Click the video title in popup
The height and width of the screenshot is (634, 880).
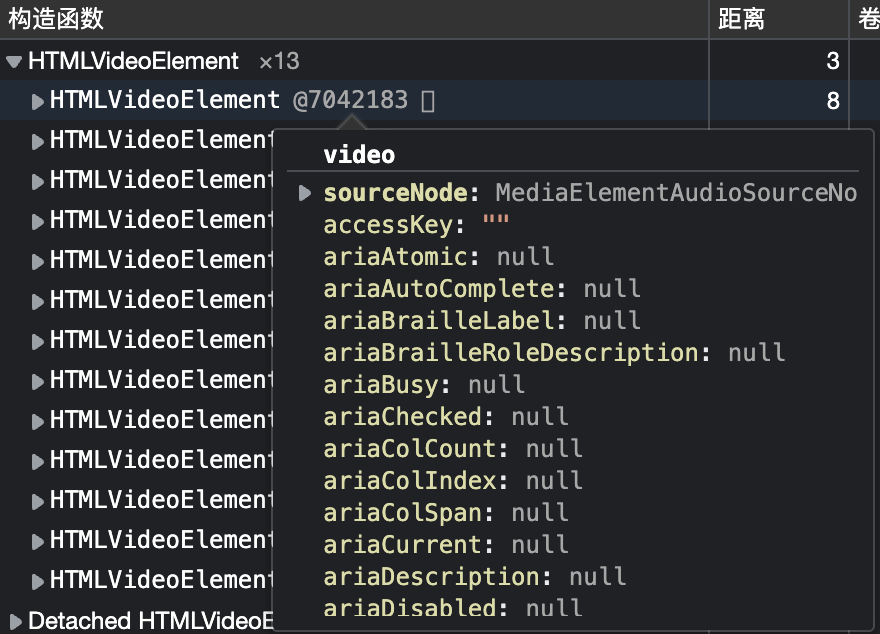click(x=359, y=155)
